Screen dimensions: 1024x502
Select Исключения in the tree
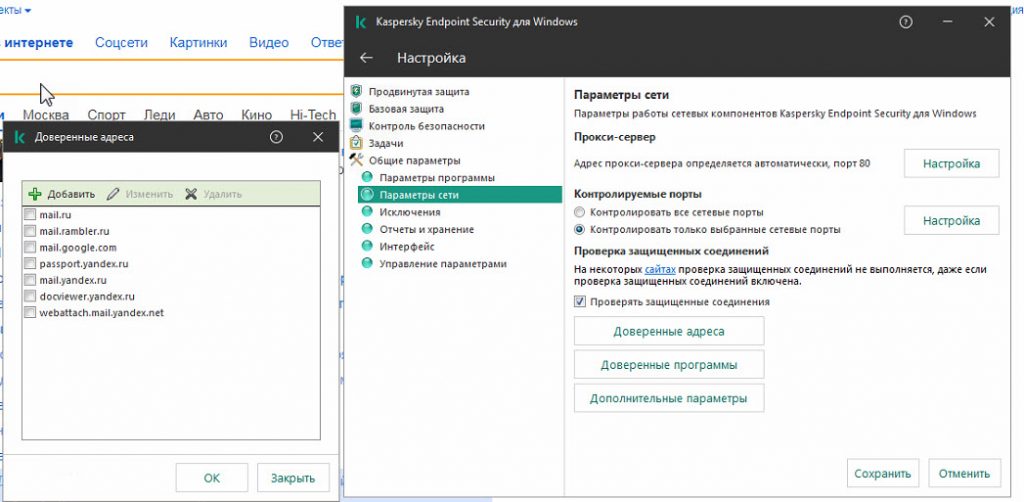tap(409, 212)
